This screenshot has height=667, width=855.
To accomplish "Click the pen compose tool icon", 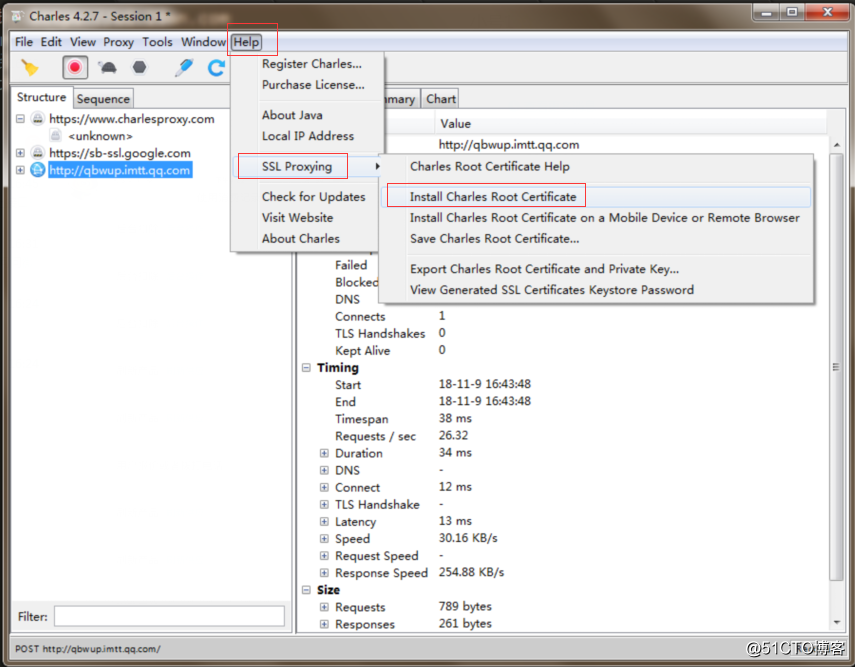I will [x=184, y=68].
